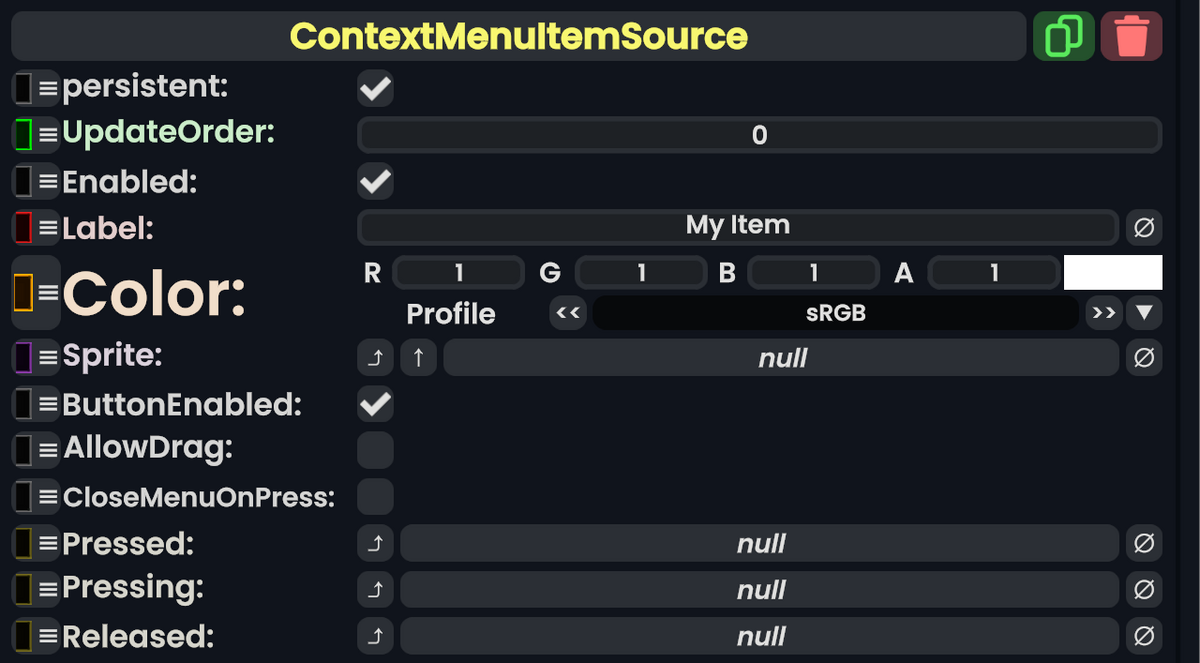1200x663 pixels.
Task: Click the ContextMenuItemSource title bar
Action: pos(517,35)
